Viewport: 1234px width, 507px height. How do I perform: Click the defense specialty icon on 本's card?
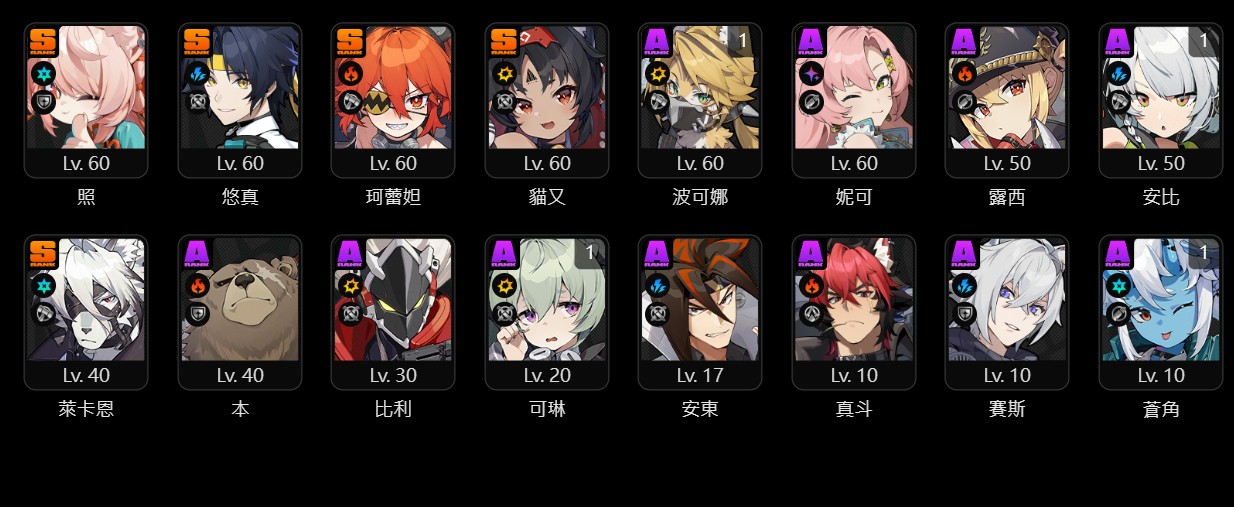[x=196, y=313]
